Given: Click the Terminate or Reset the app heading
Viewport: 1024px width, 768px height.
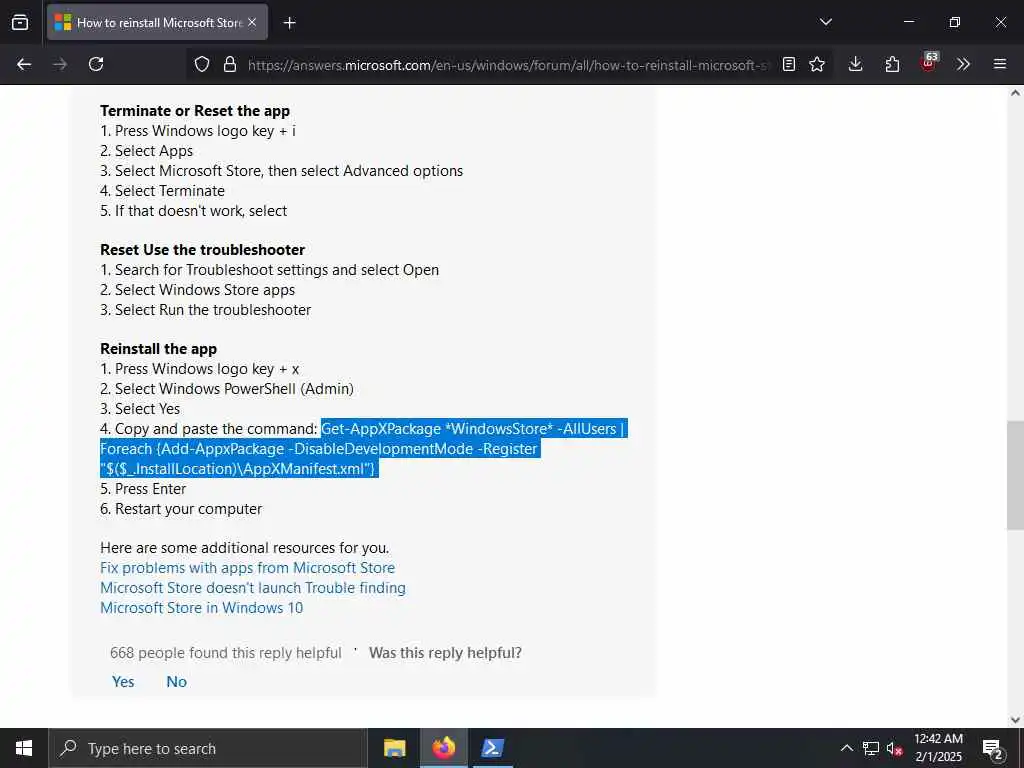Looking at the screenshot, I should point(195,110).
